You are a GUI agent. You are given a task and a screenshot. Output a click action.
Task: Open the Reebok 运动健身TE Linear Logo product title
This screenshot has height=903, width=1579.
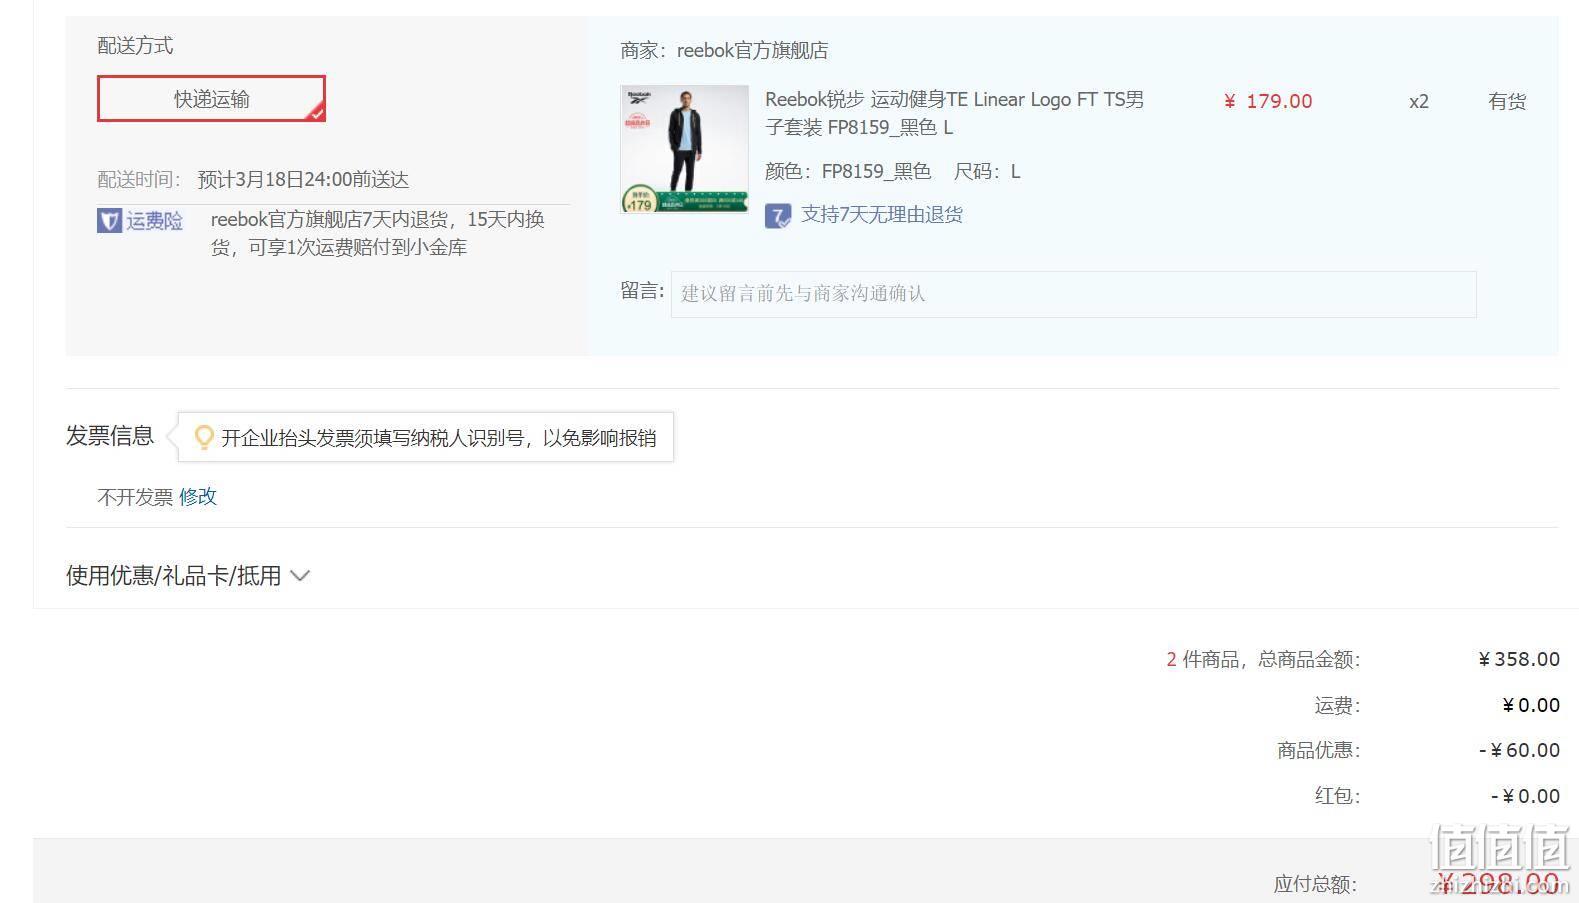tap(954, 113)
